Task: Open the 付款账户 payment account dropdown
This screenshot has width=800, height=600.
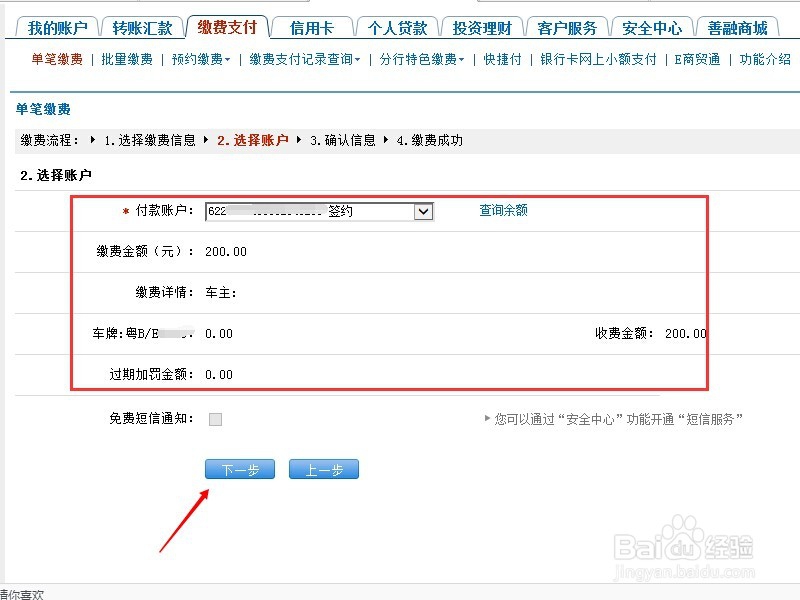Action: pos(423,211)
